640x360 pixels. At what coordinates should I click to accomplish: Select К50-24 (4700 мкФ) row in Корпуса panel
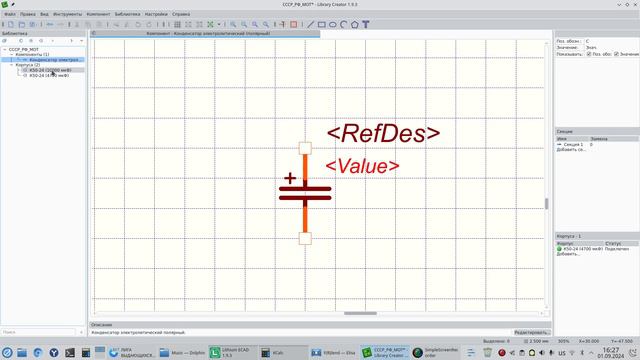(597, 249)
